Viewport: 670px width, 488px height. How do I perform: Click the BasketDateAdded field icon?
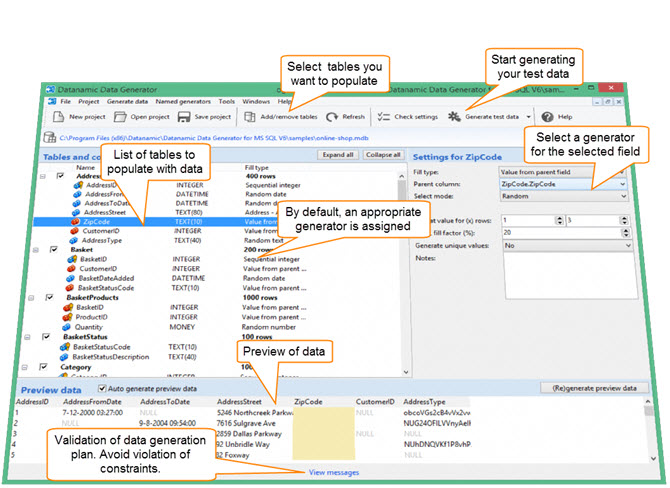click(71, 278)
